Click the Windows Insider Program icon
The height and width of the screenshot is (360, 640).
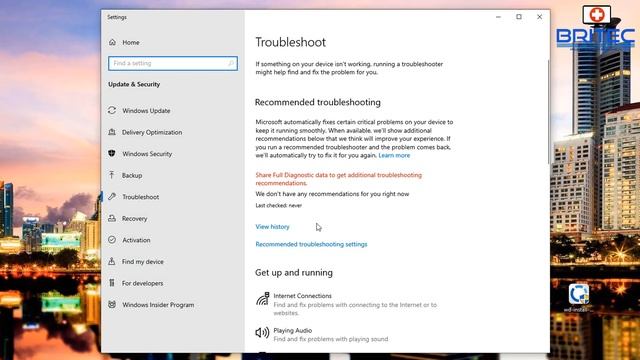click(112, 304)
